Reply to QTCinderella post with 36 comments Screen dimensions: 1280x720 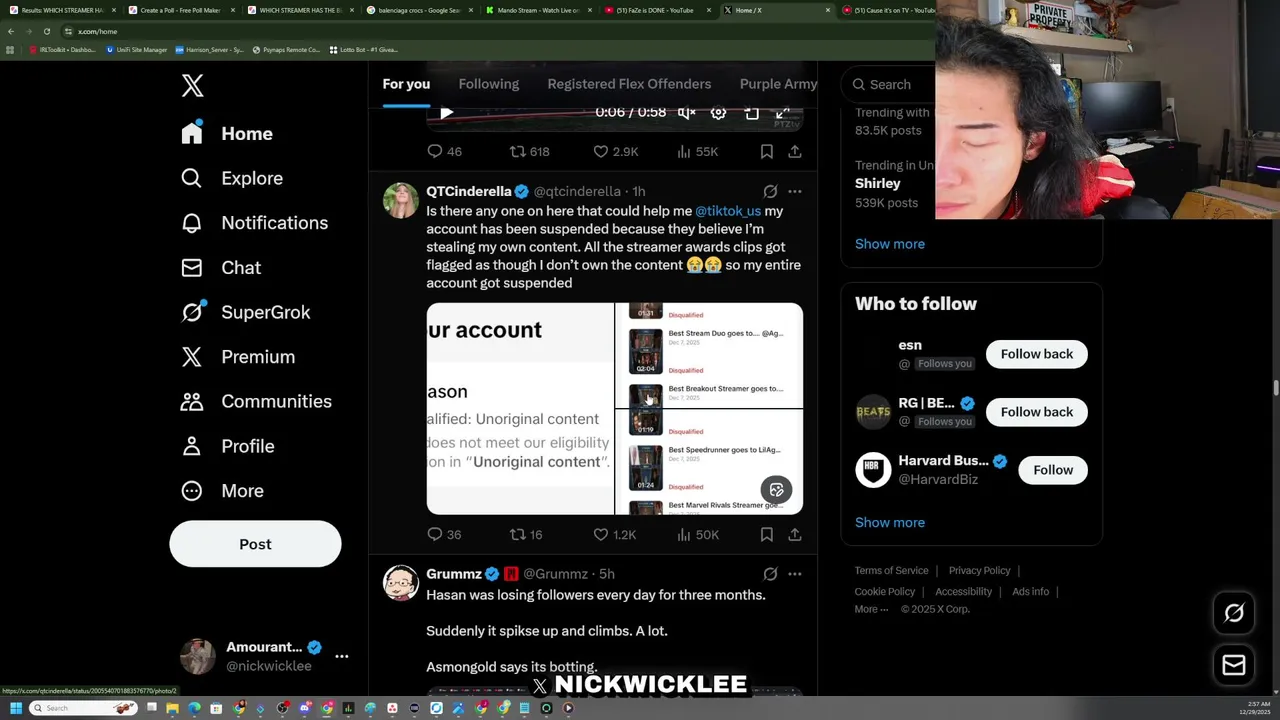[444, 535]
